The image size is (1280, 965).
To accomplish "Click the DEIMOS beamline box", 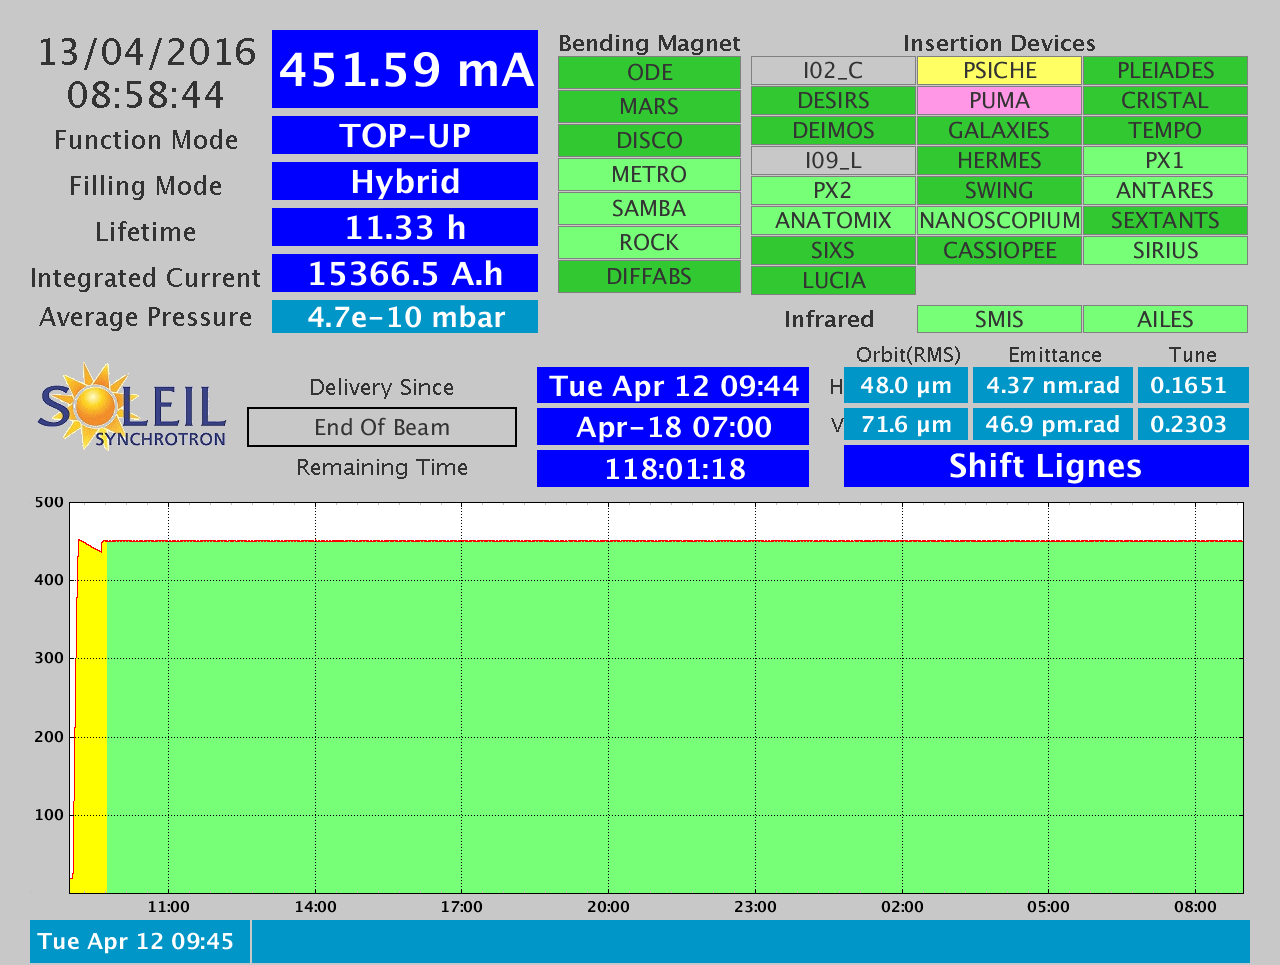I will [833, 131].
